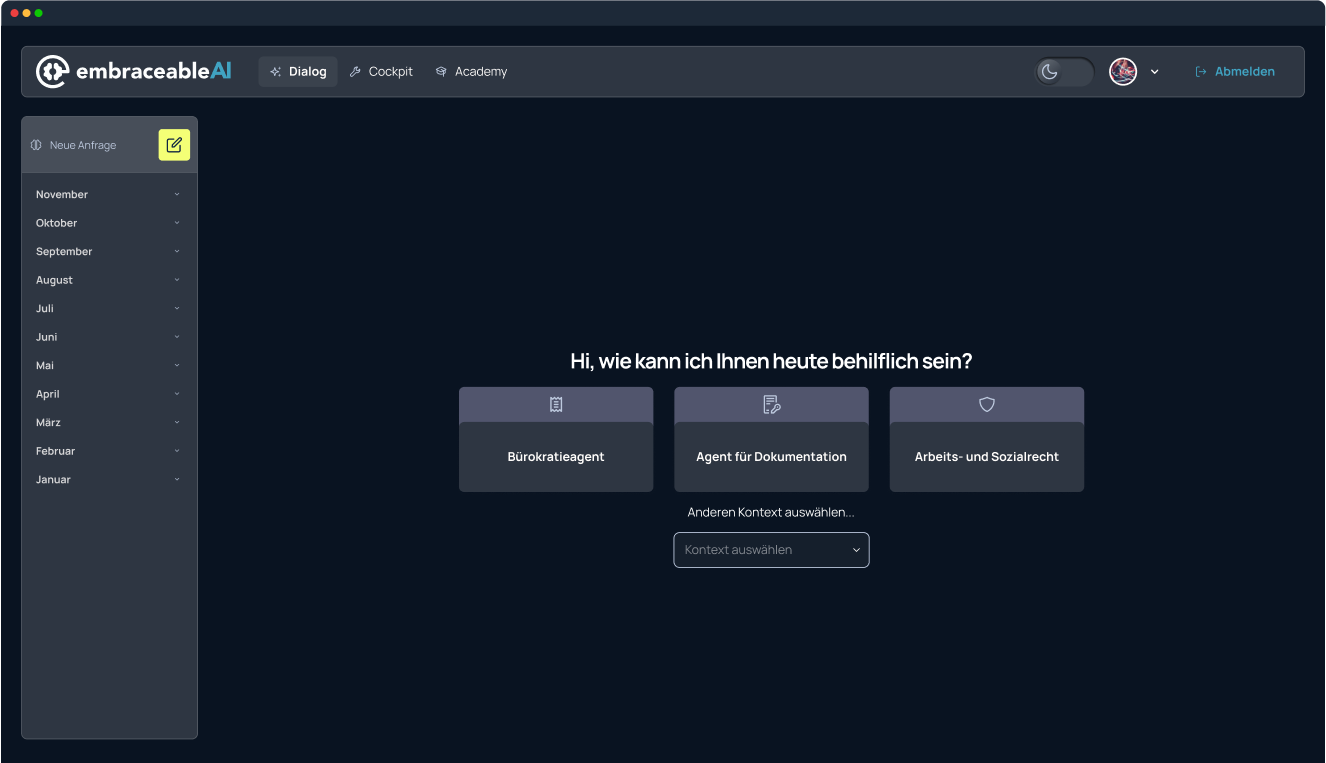The image size is (1326, 763).
Task: Click the logout arrow icon beside Abmelden
Action: click(x=1201, y=72)
